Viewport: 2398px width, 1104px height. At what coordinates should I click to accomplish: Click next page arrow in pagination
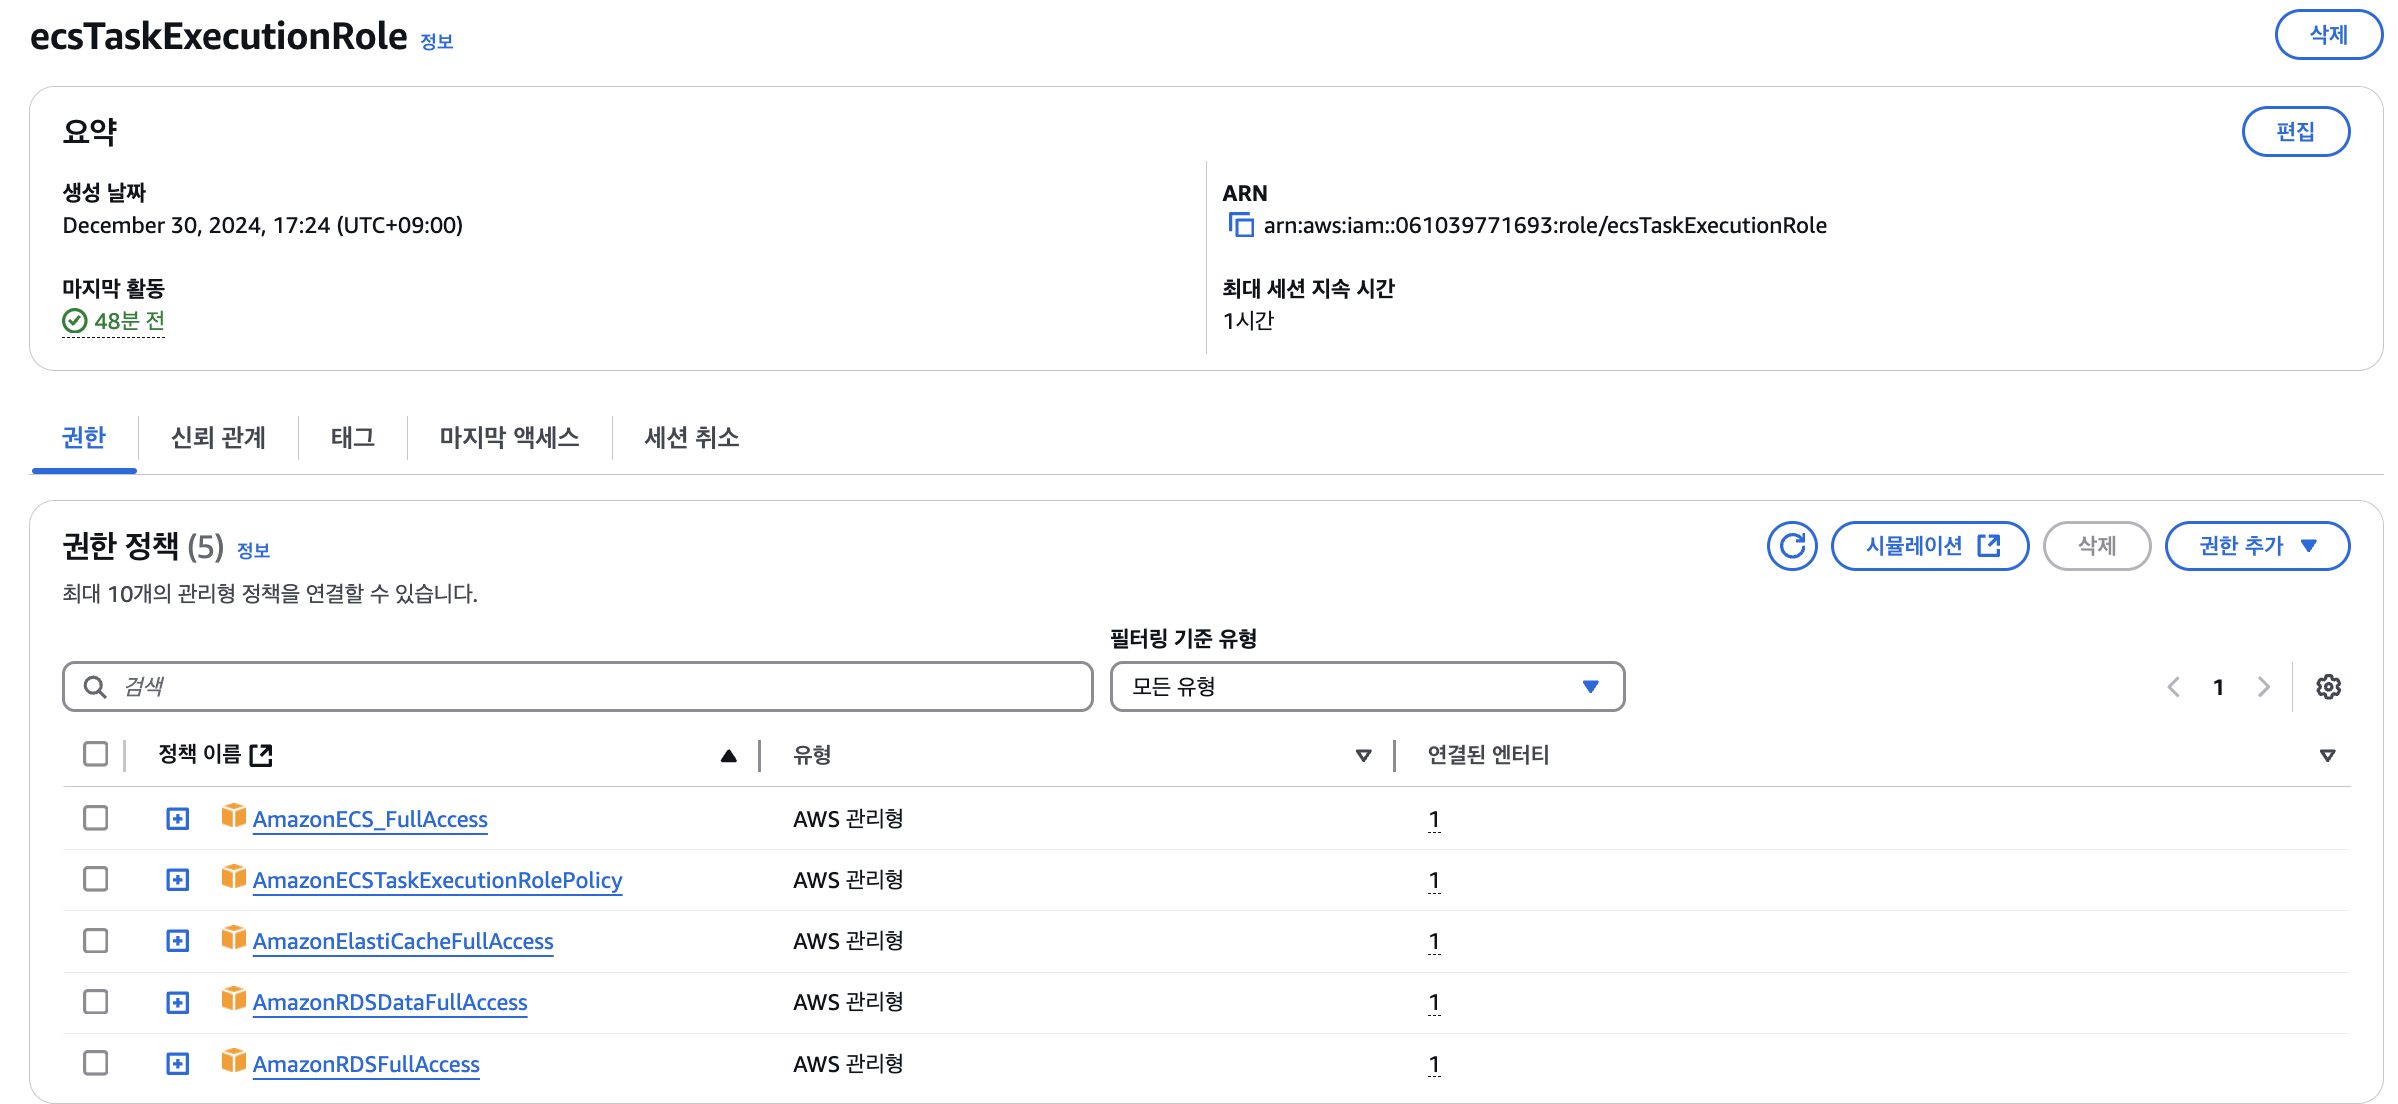click(x=2263, y=687)
